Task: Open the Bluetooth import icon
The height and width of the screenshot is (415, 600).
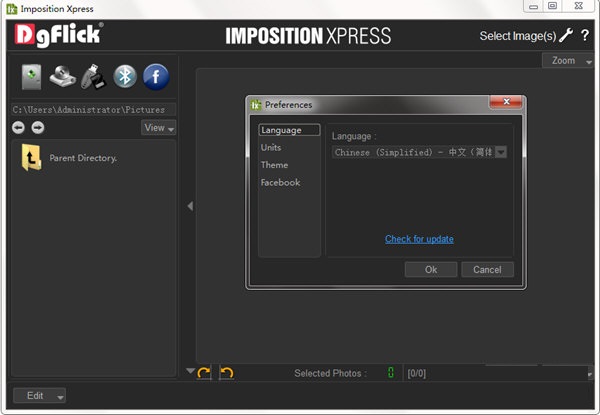Action: point(125,76)
